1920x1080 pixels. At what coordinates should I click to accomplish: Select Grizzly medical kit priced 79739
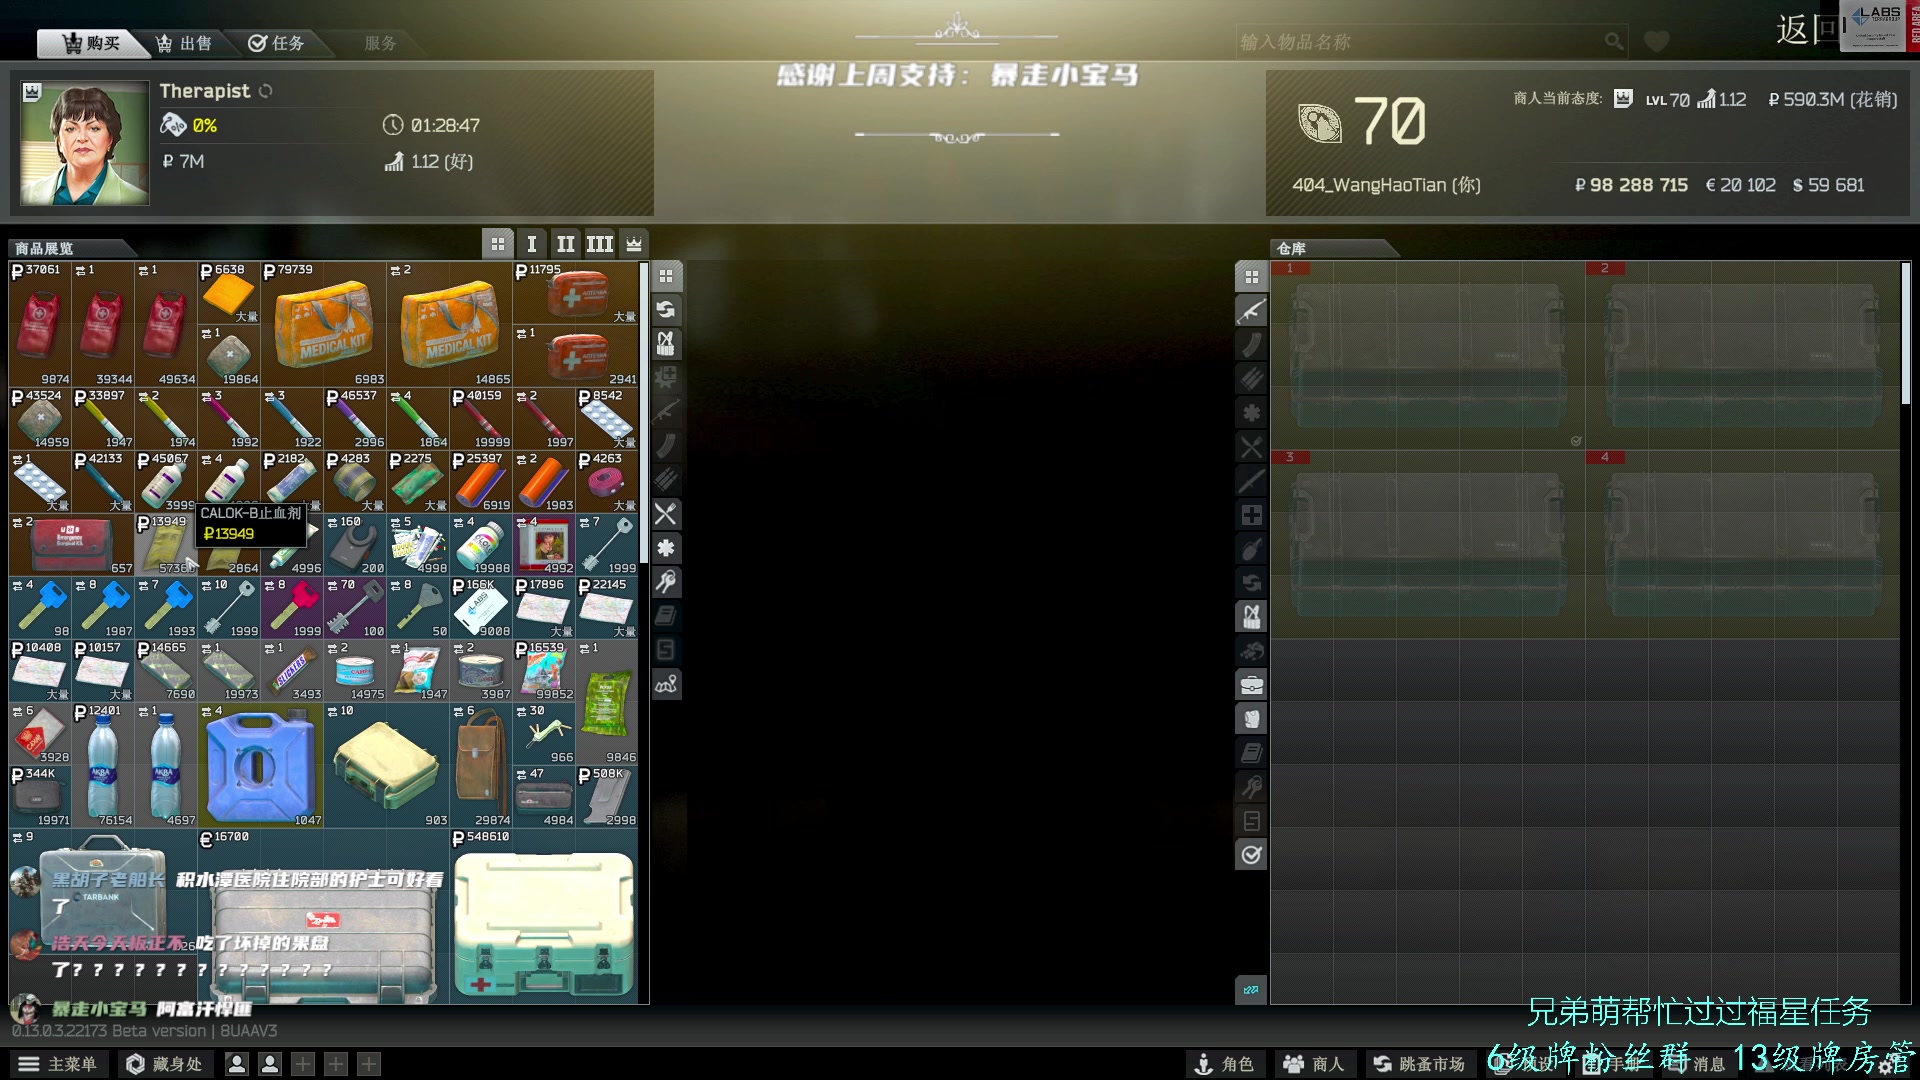[324, 325]
